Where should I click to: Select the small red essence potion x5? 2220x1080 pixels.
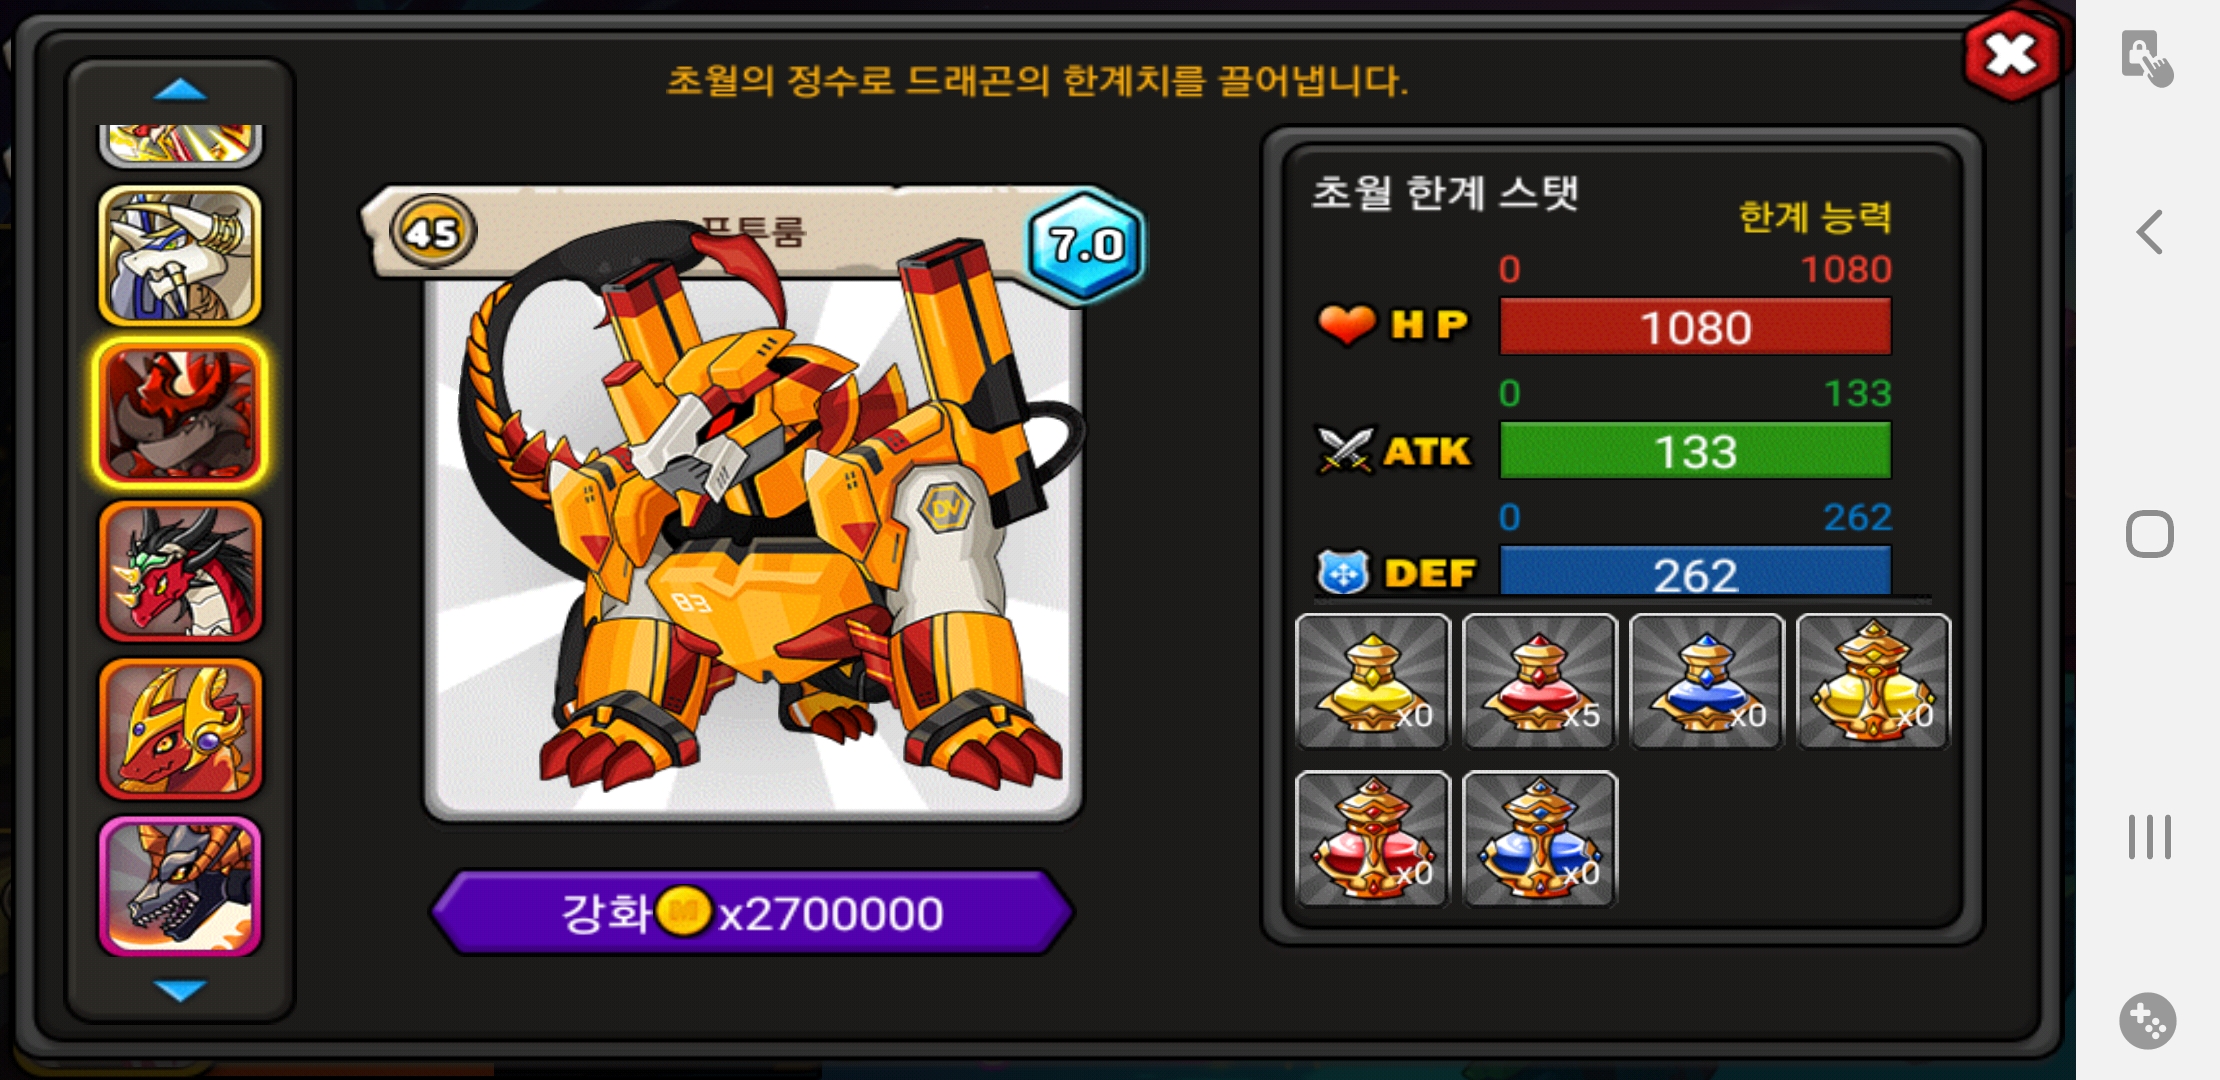pos(1539,681)
